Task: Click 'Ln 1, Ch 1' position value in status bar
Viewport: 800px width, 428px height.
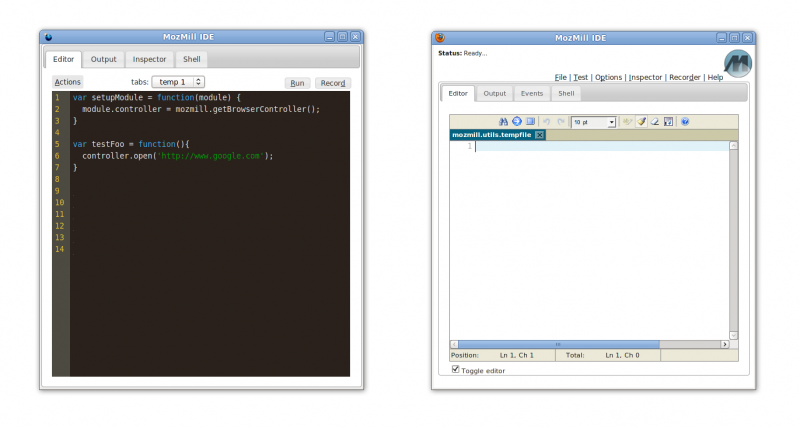Action: (516, 355)
